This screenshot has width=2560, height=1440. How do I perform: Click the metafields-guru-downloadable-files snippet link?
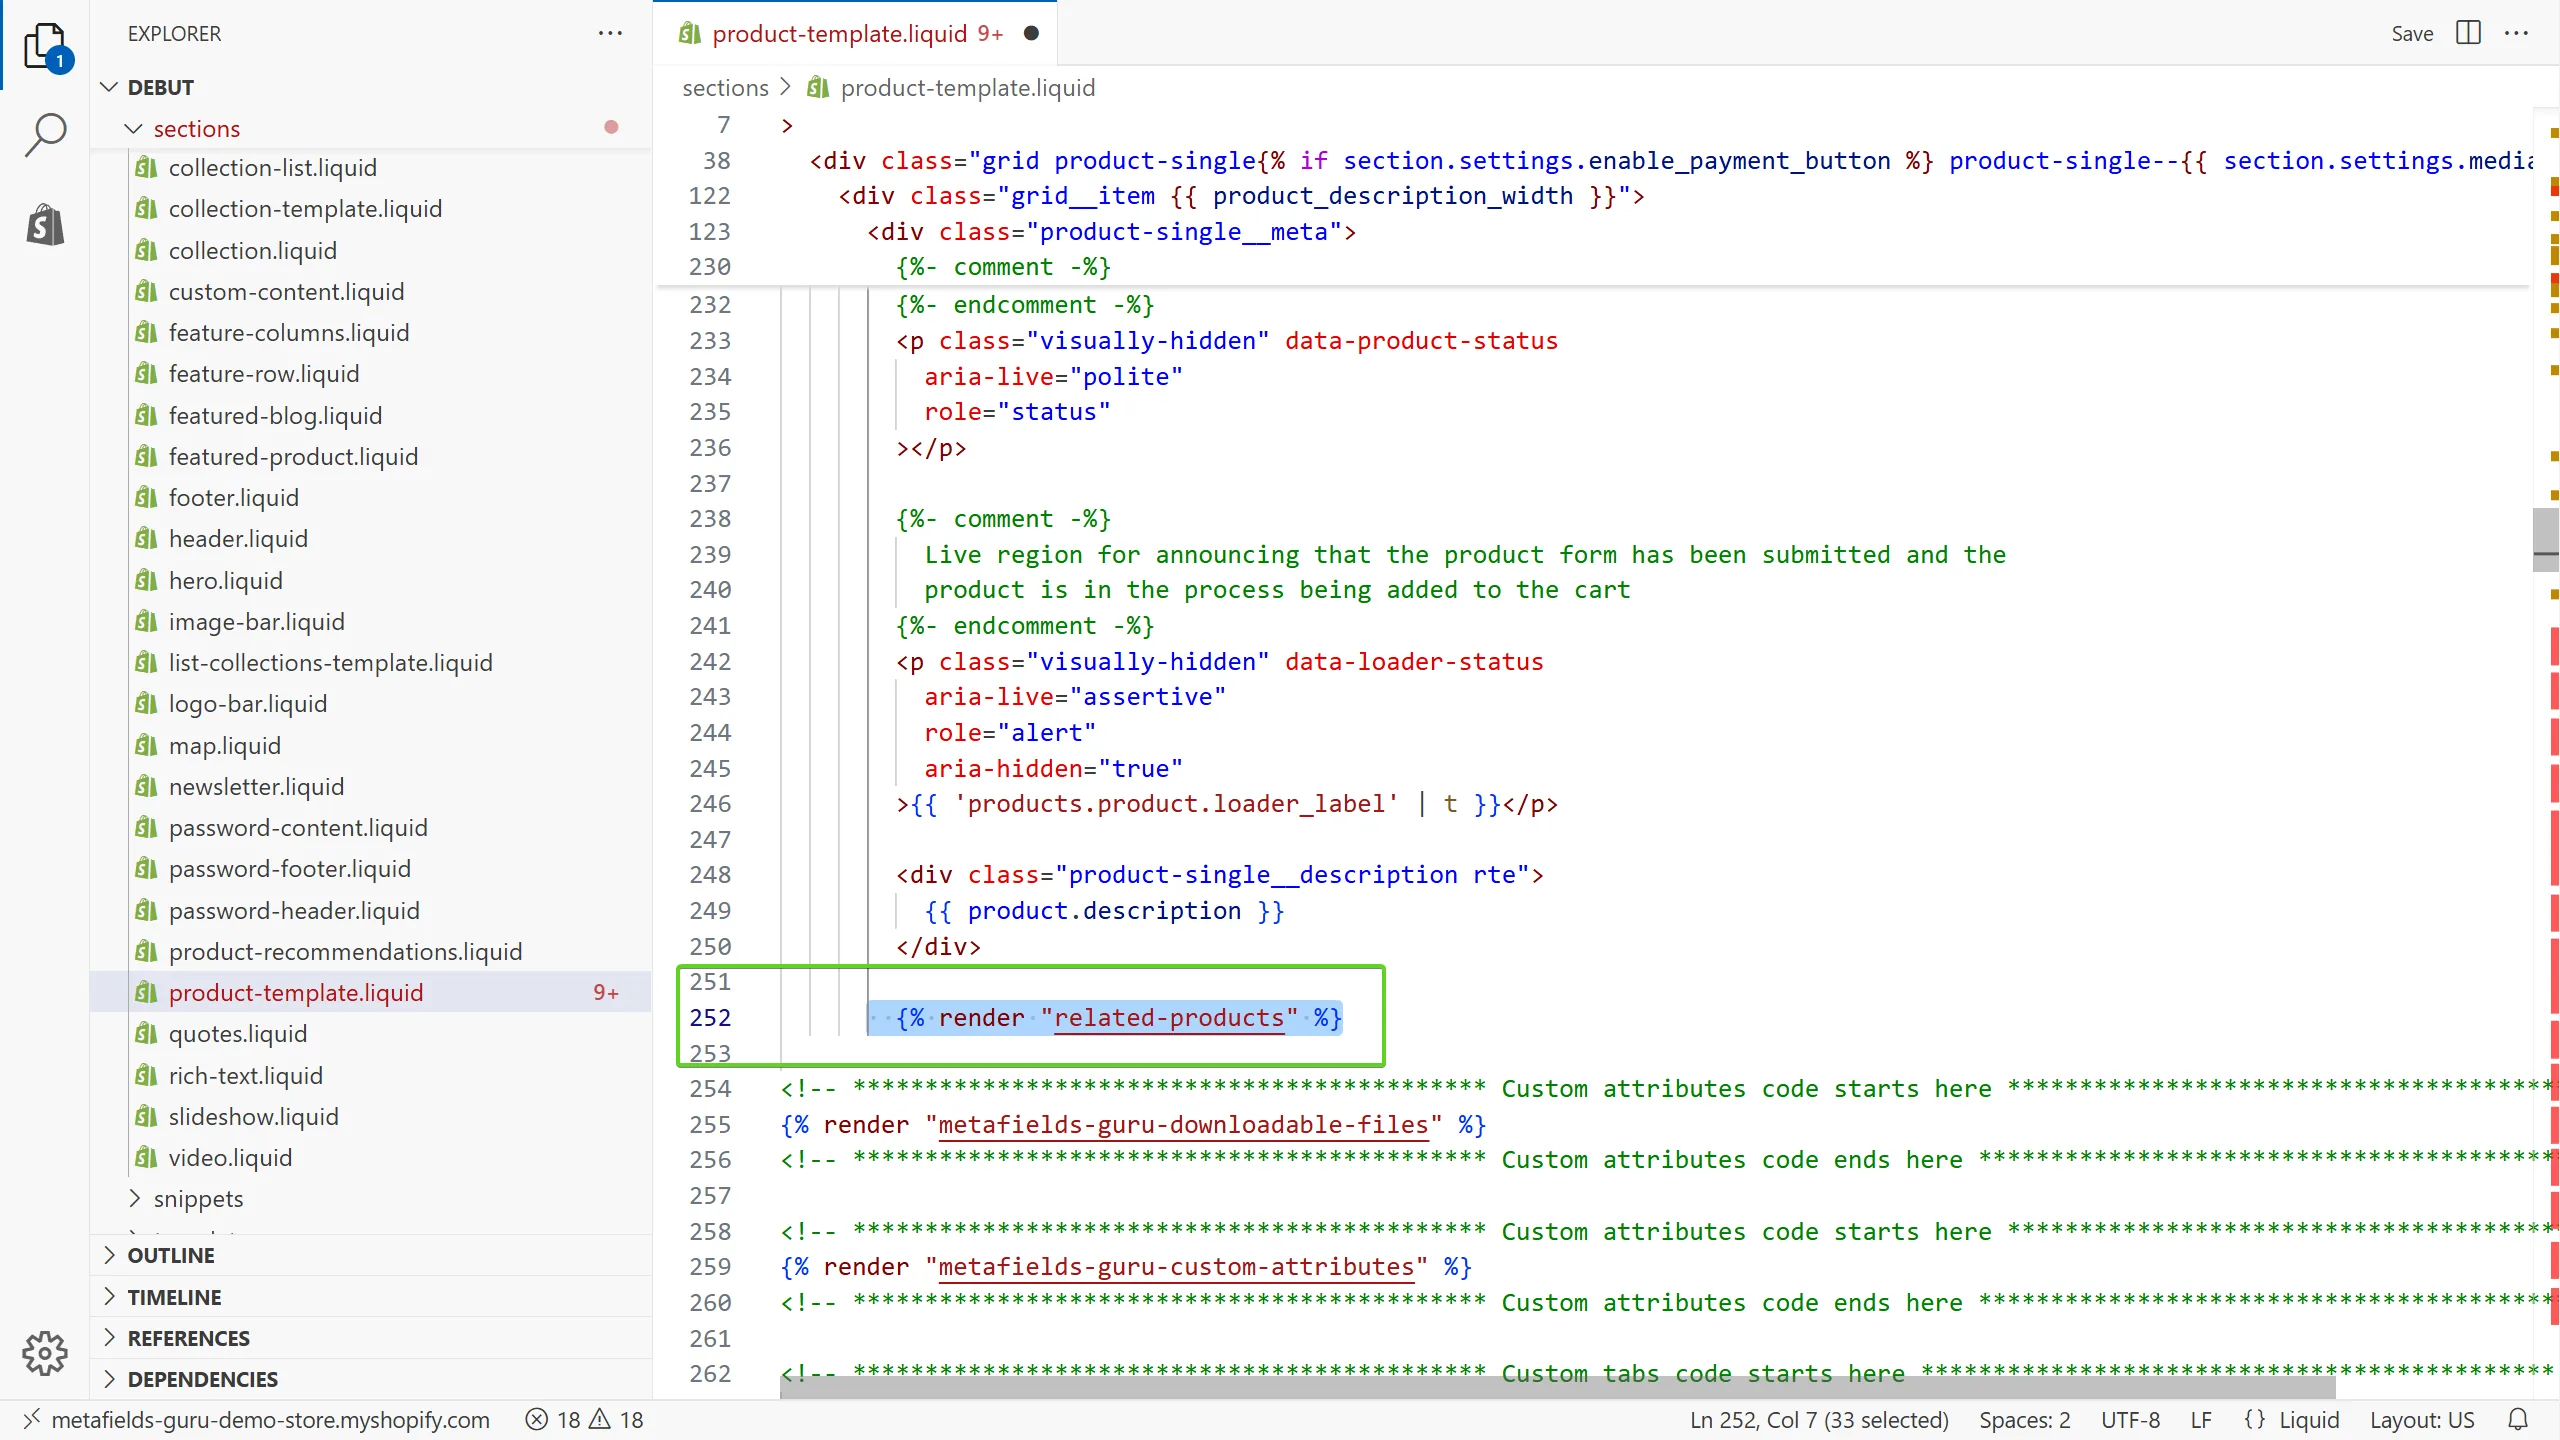click(1183, 1124)
